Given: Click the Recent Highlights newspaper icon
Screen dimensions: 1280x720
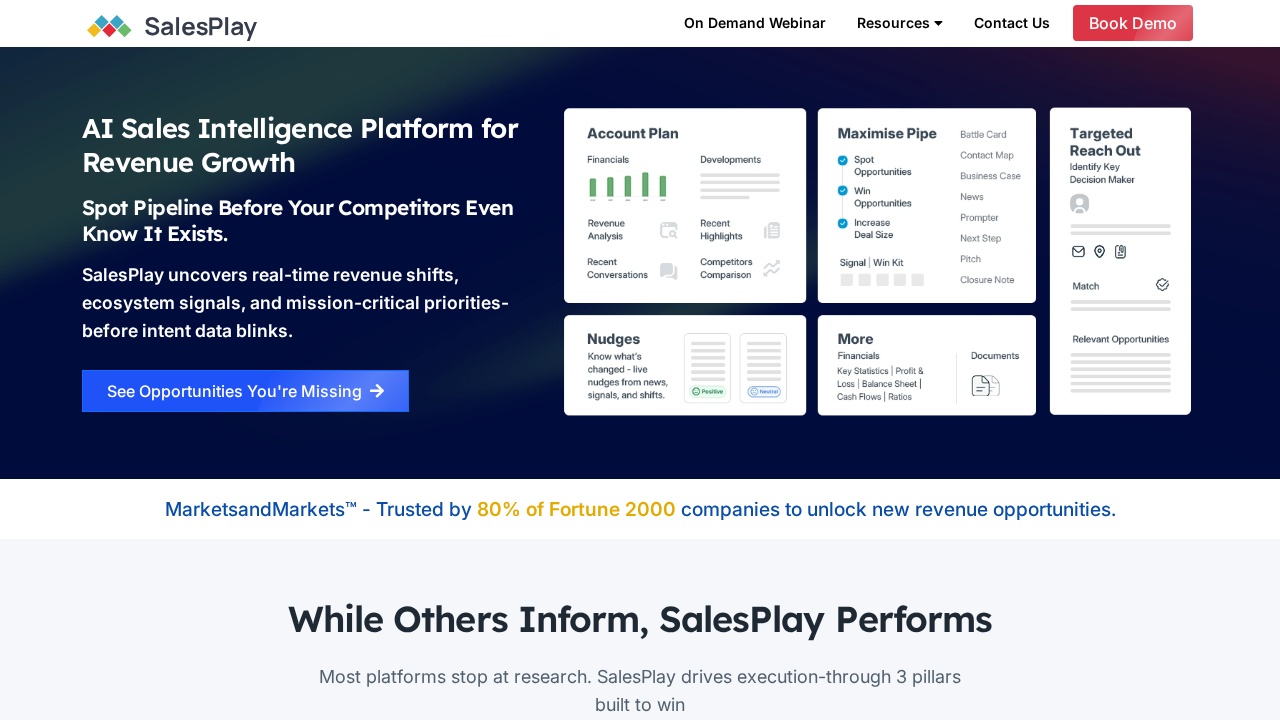Looking at the screenshot, I should [x=772, y=230].
